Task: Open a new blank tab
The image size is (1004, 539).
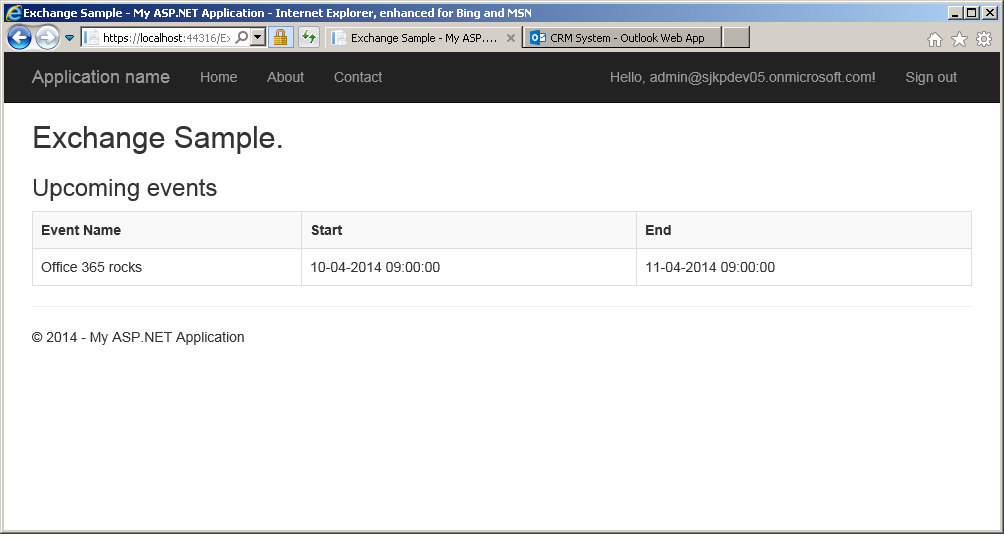Action: [735, 38]
